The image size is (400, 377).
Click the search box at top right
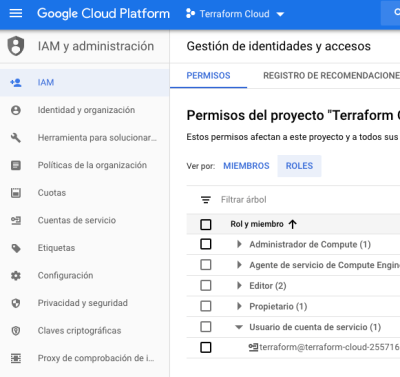click(x=391, y=13)
